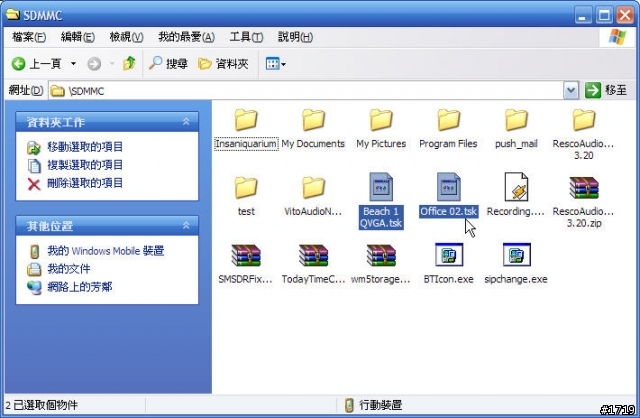Open the Search (搜尋) toolbar button
Image resolution: width=640 pixels, height=418 pixels.
click(168, 63)
